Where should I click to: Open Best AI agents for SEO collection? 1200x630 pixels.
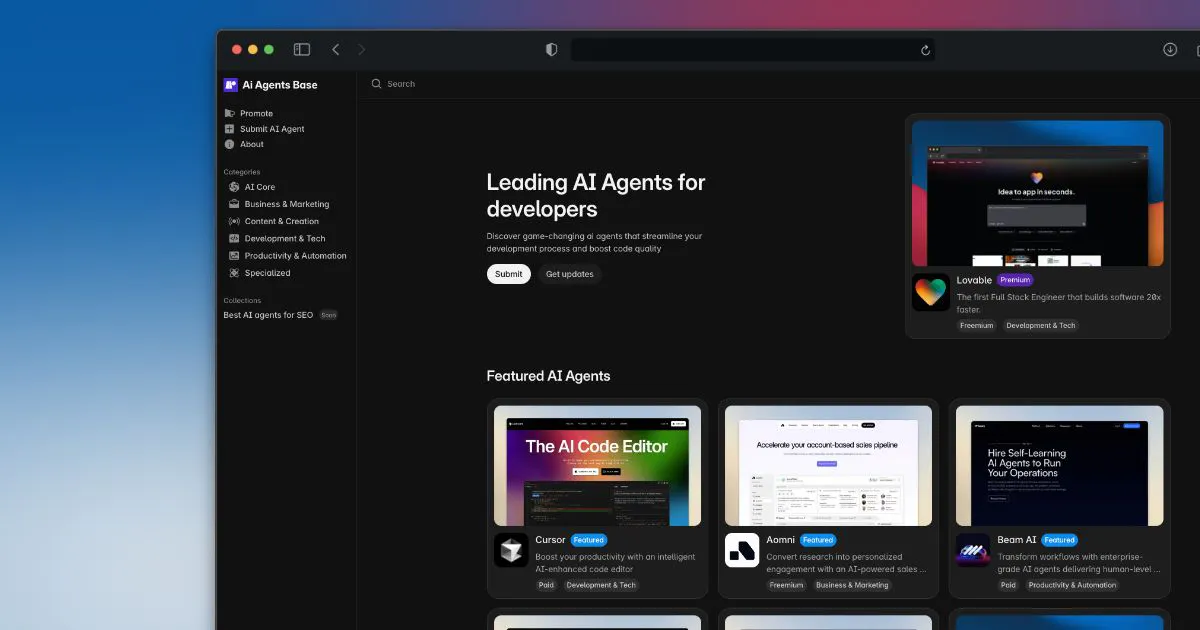pyautogui.click(x=268, y=315)
